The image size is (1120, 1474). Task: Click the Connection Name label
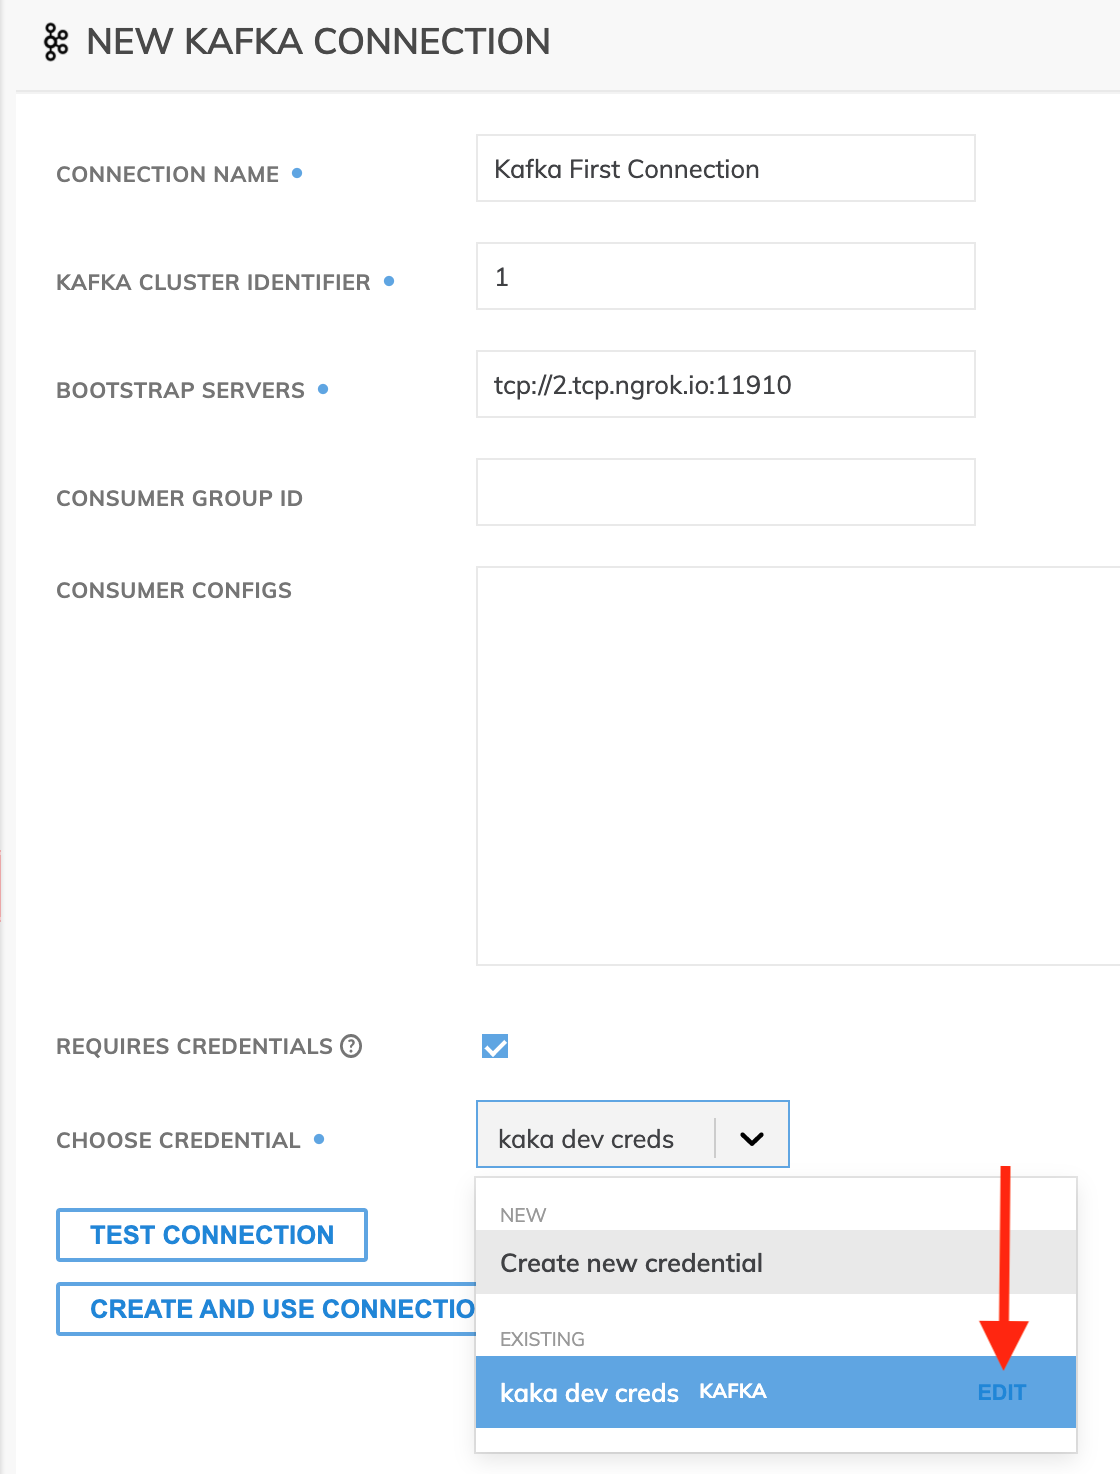click(x=168, y=174)
